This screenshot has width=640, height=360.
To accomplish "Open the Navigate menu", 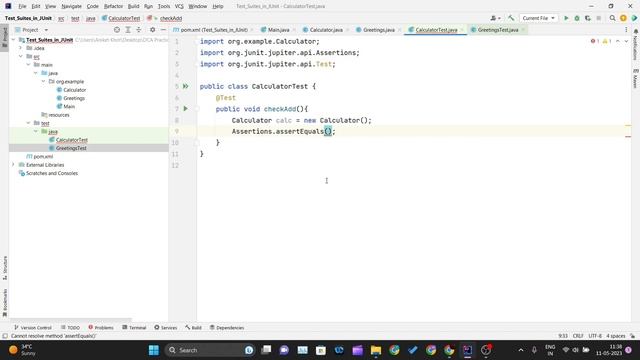I will click(71, 6).
